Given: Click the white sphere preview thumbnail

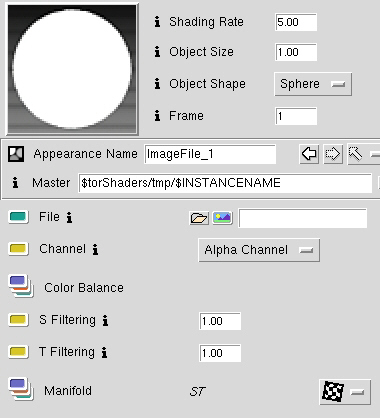Looking at the screenshot, I should coord(72,68).
